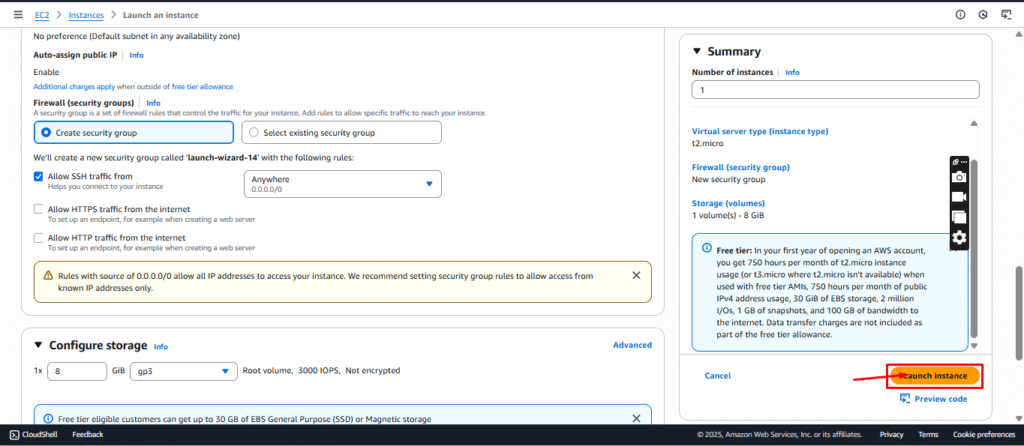The image size is (1024, 446).
Task: Open the settings gear on floating toolbar
Action: point(959,237)
